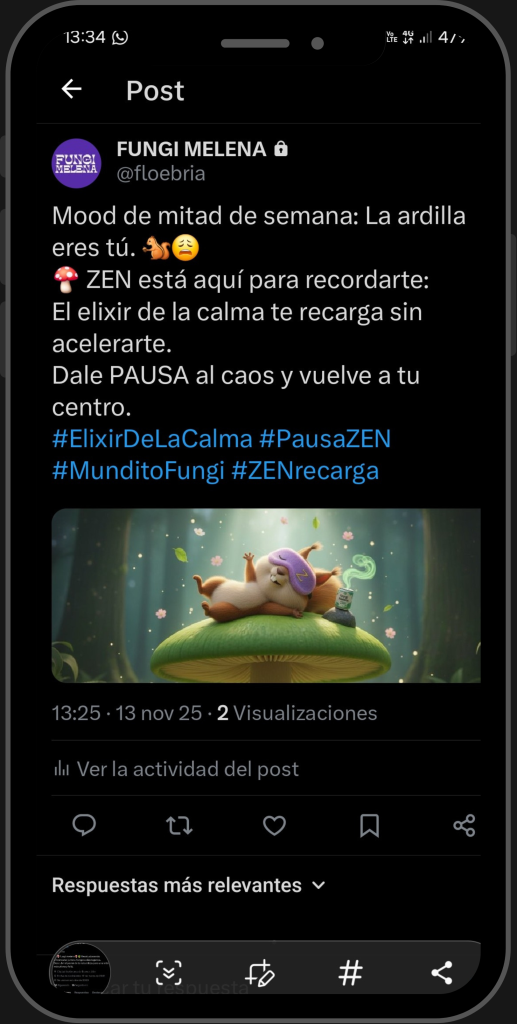Tap the reply speech bubble icon
The height and width of the screenshot is (1024, 517).
point(84,825)
